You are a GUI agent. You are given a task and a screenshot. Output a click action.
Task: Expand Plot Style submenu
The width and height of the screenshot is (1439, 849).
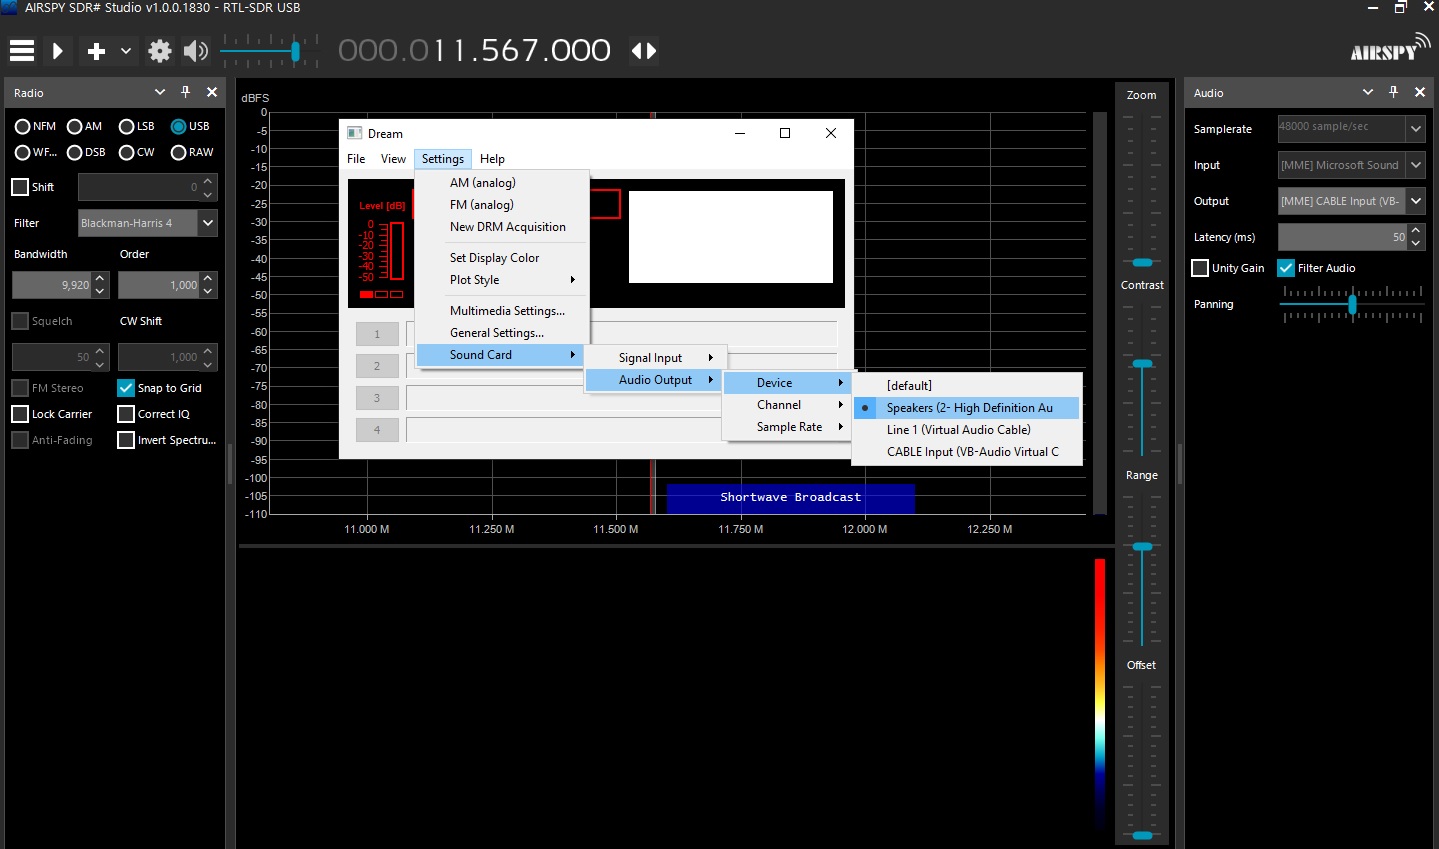[502, 280]
